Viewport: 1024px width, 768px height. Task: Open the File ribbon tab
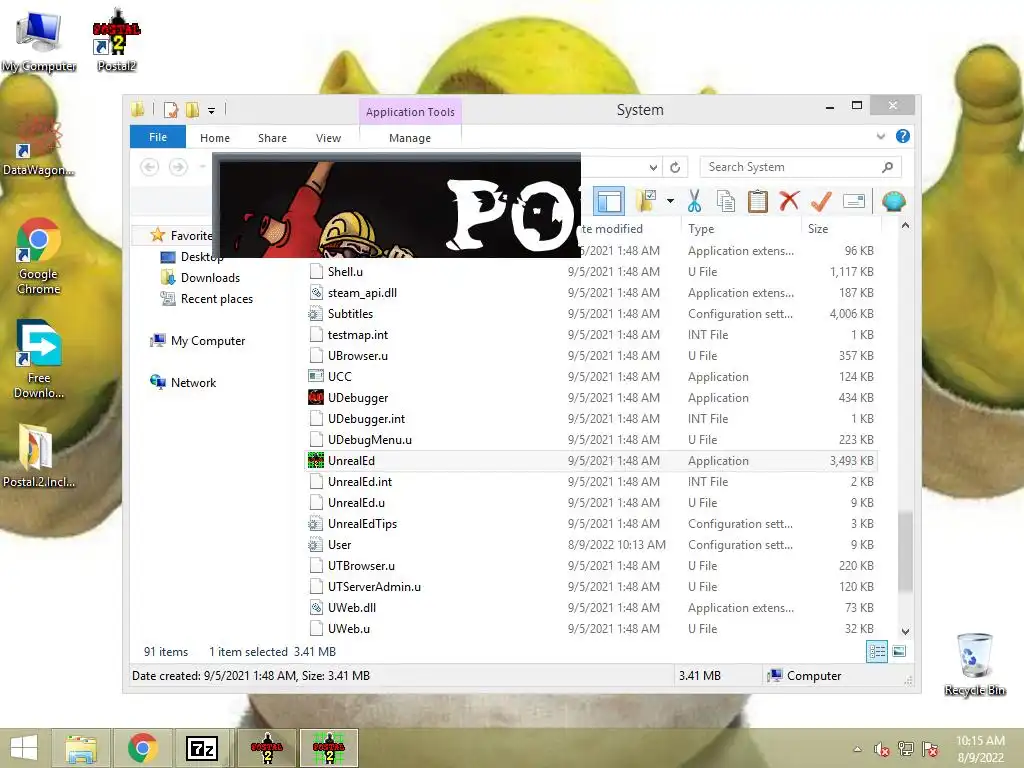158,137
